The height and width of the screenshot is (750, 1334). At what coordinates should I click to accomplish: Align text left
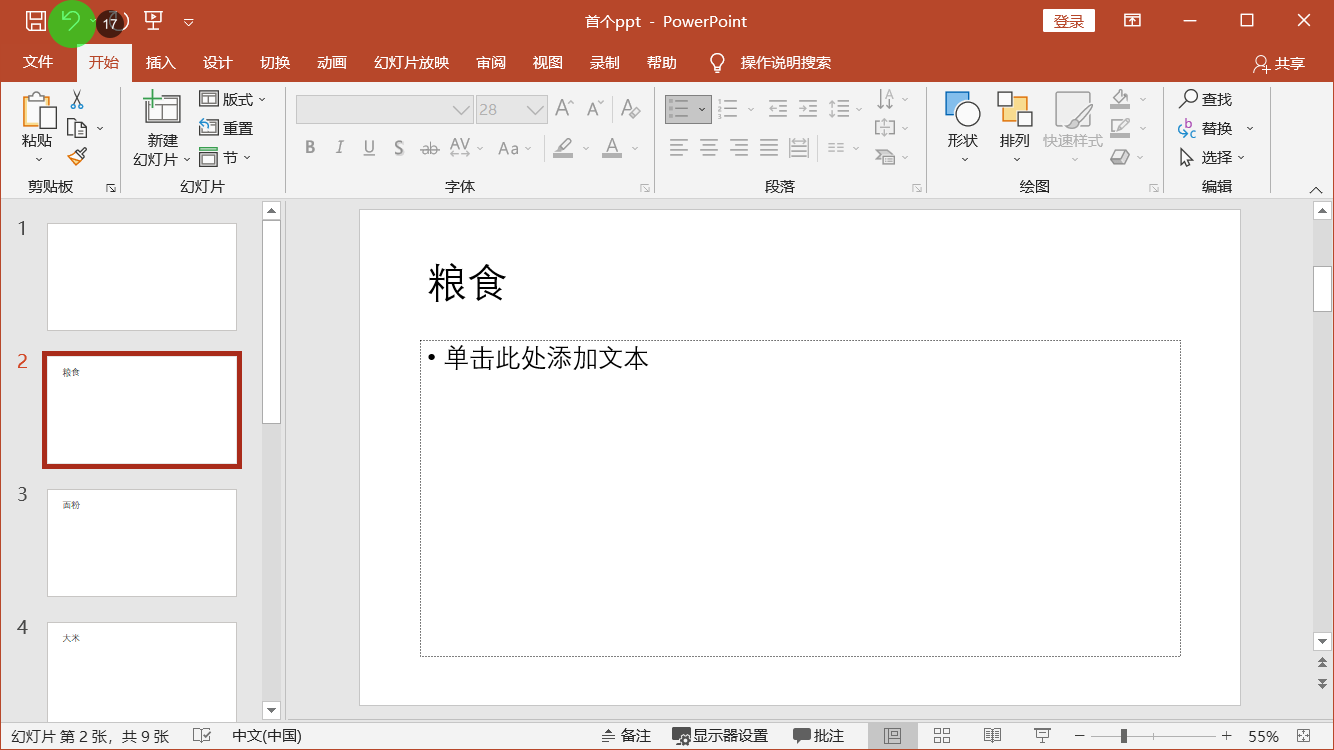pyautogui.click(x=679, y=148)
